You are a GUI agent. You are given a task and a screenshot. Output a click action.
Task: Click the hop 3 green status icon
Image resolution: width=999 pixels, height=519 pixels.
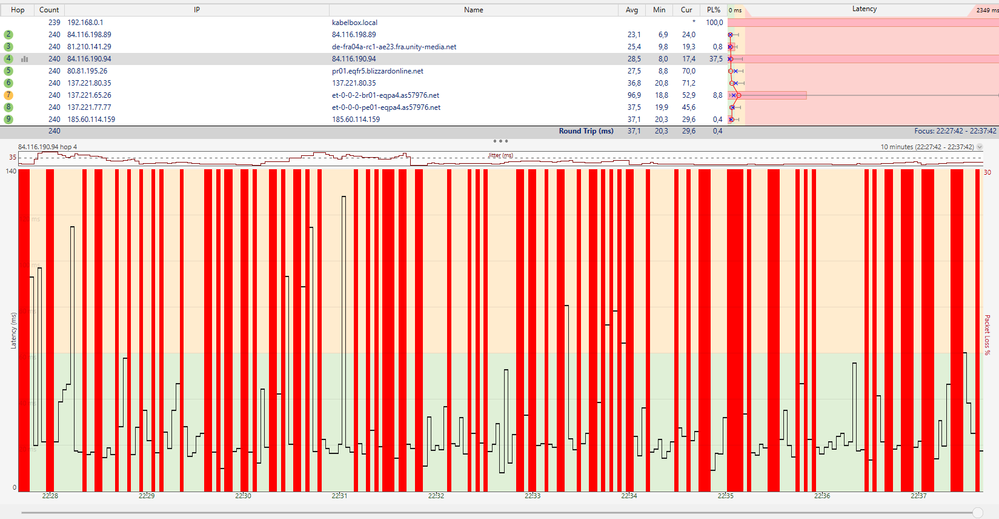coord(9,47)
